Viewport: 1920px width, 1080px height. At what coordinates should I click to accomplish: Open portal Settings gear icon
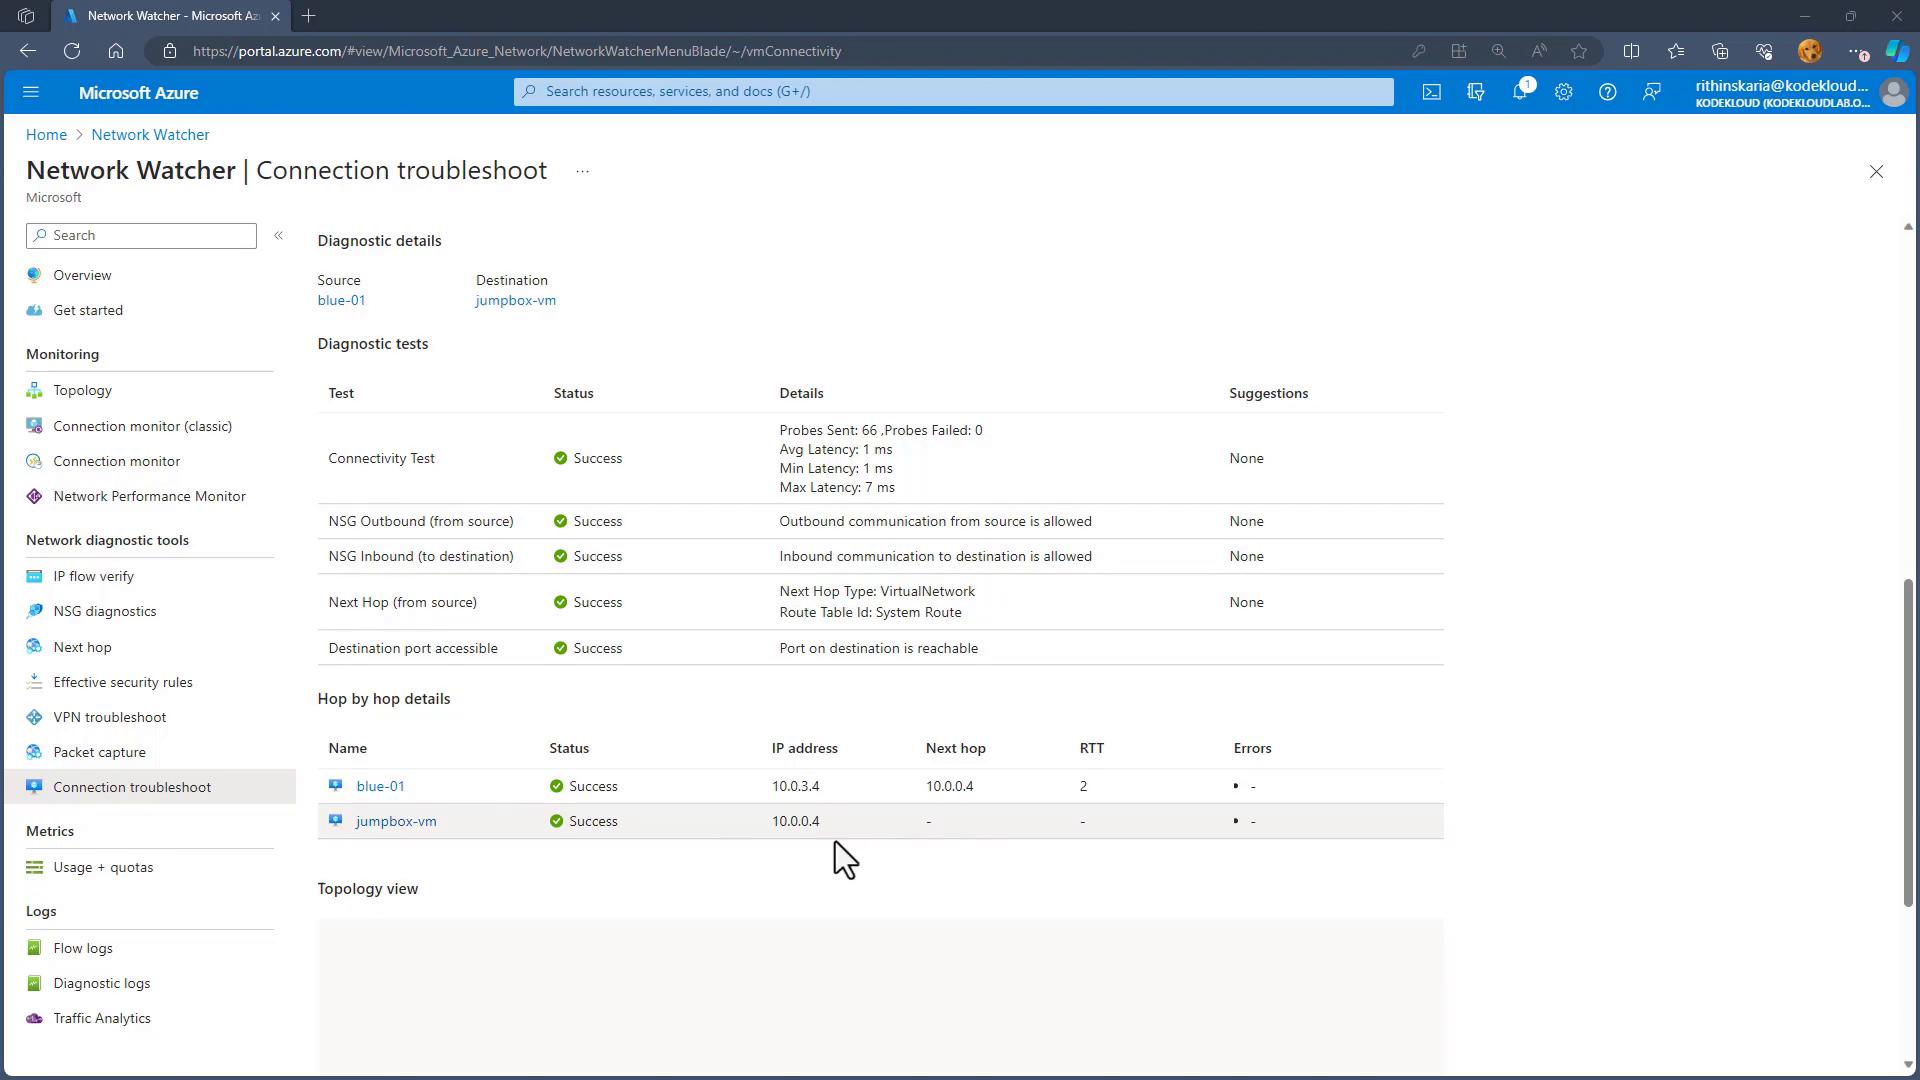pos(1564,92)
